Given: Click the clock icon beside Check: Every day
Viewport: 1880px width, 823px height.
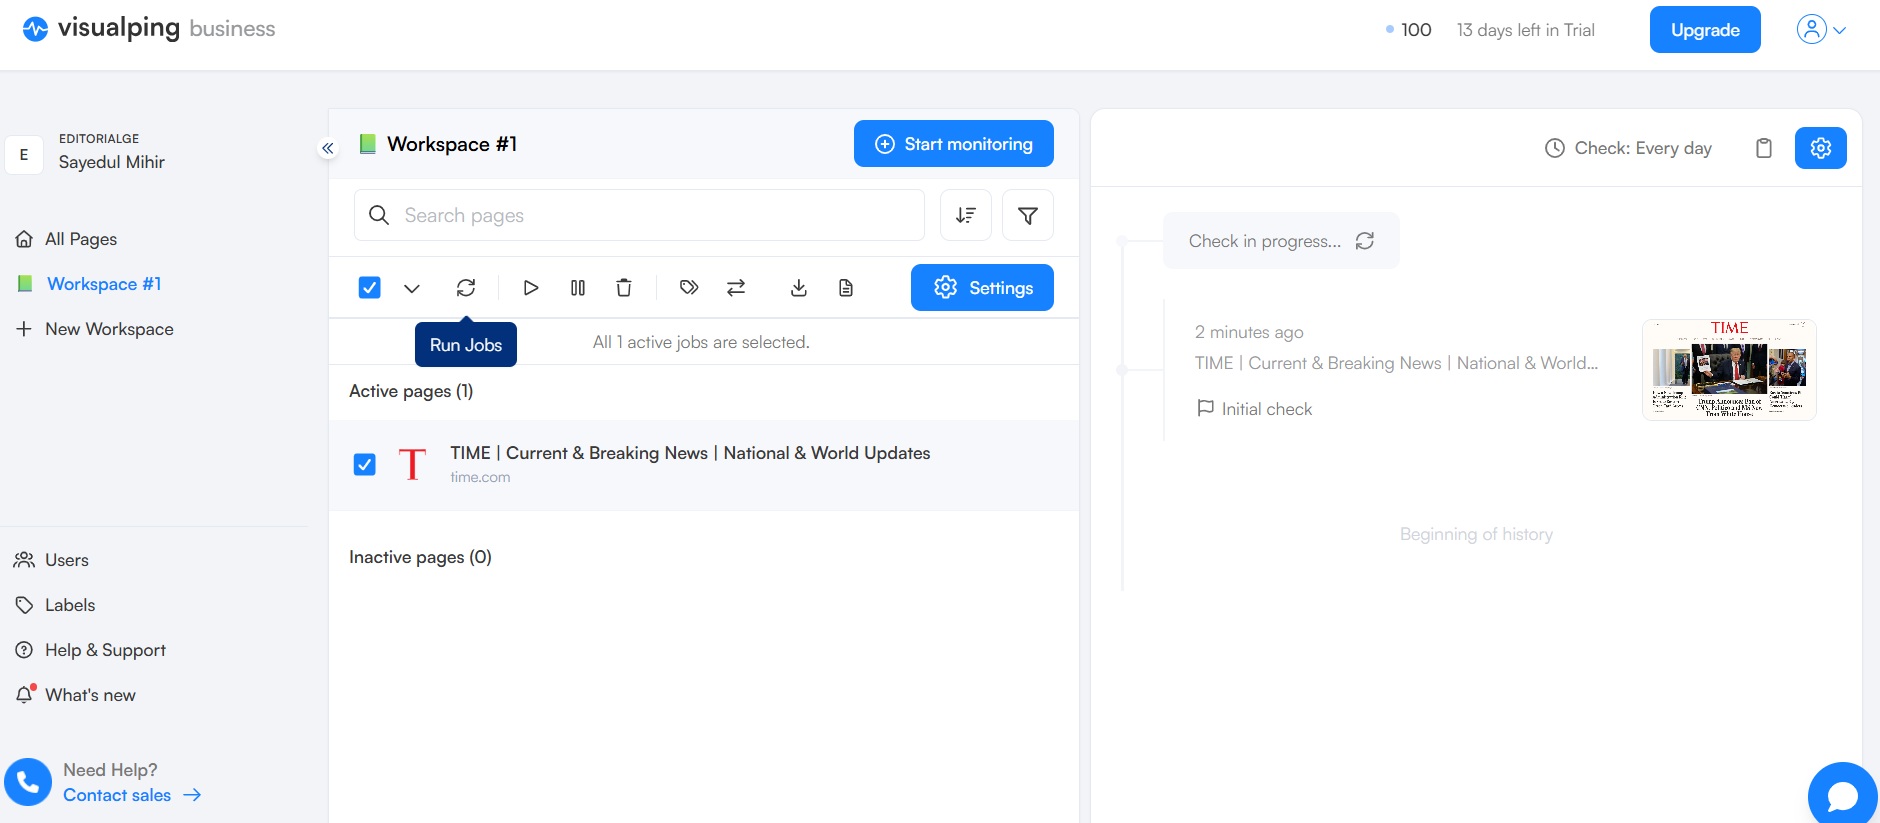Looking at the screenshot, I should tap(1555, 148).
